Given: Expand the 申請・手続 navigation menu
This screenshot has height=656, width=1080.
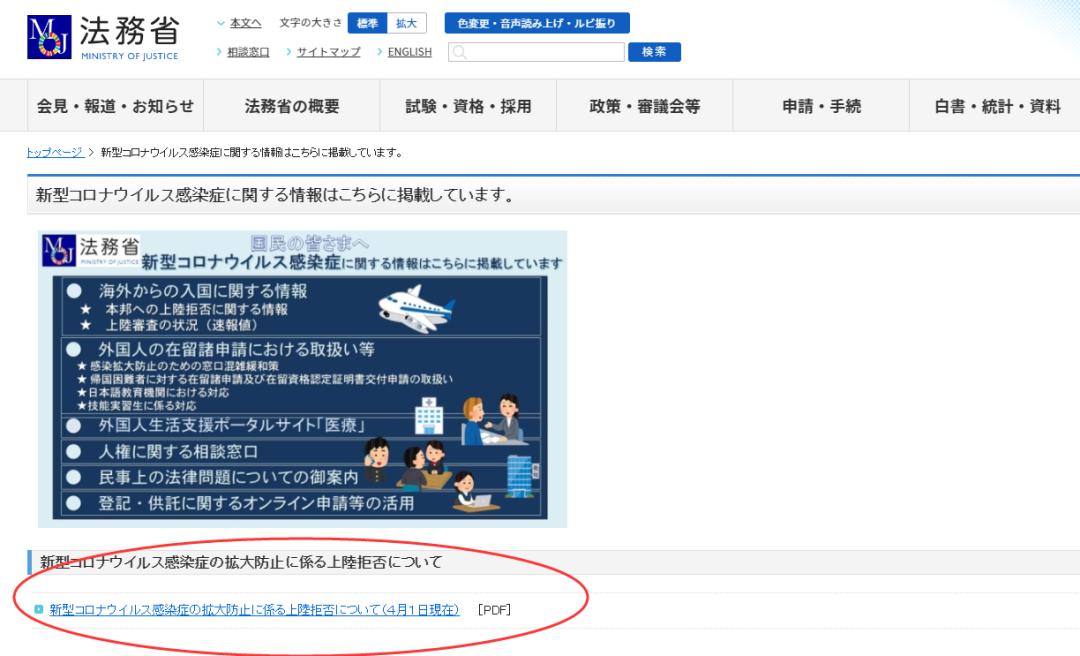Looking at the screenshot, I should pyautogui.click(x=821, y=106).
